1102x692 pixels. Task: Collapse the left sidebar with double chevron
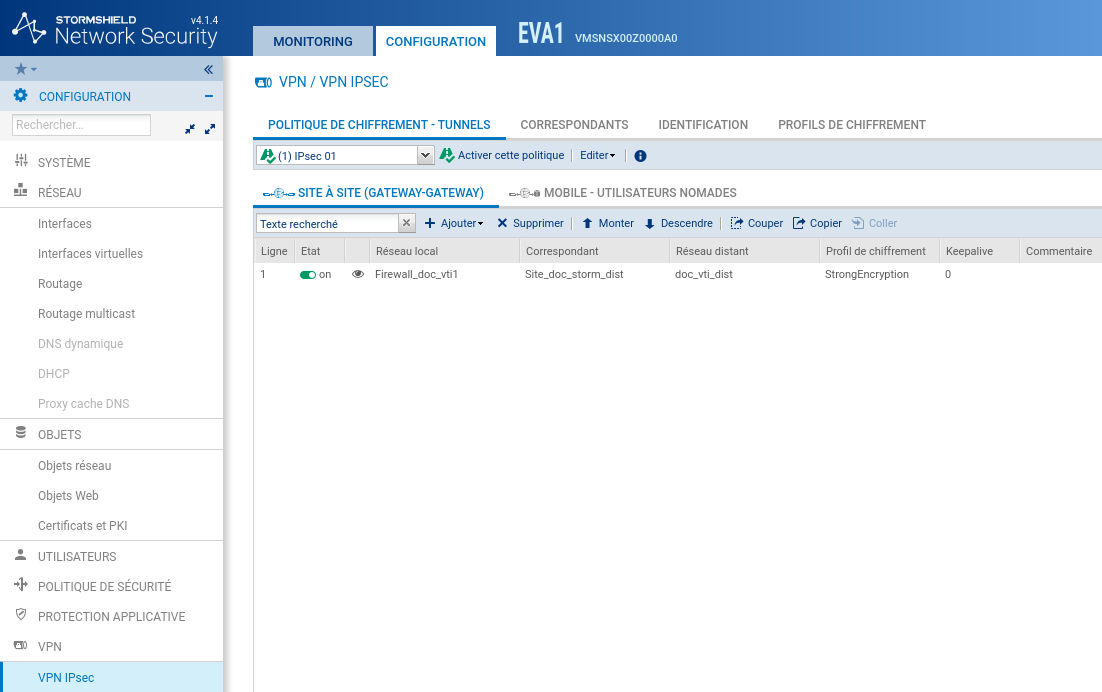pos(208,70)
